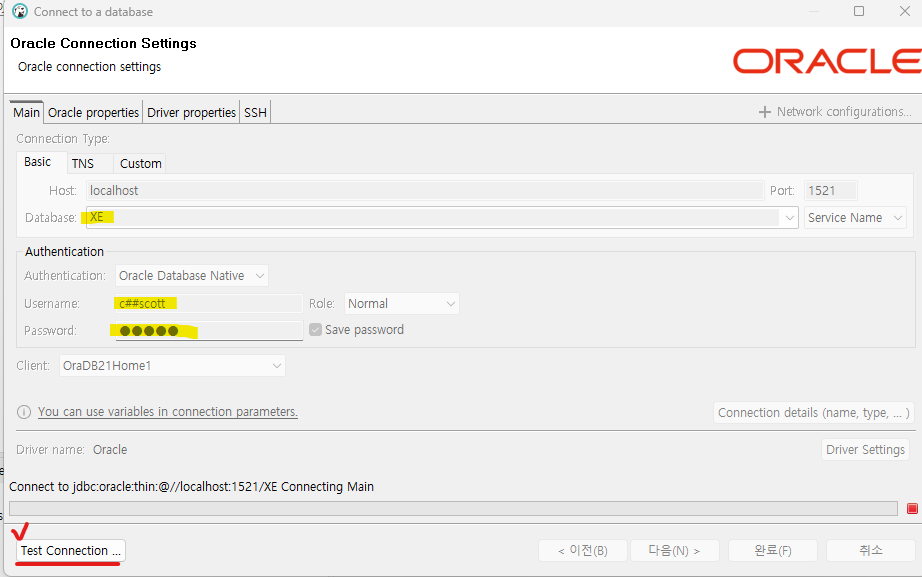Image resolution: width=922 pixels, height=577 pixels.
Task: Click the Oracle Connection Settings heading
Action: [103, 43]
